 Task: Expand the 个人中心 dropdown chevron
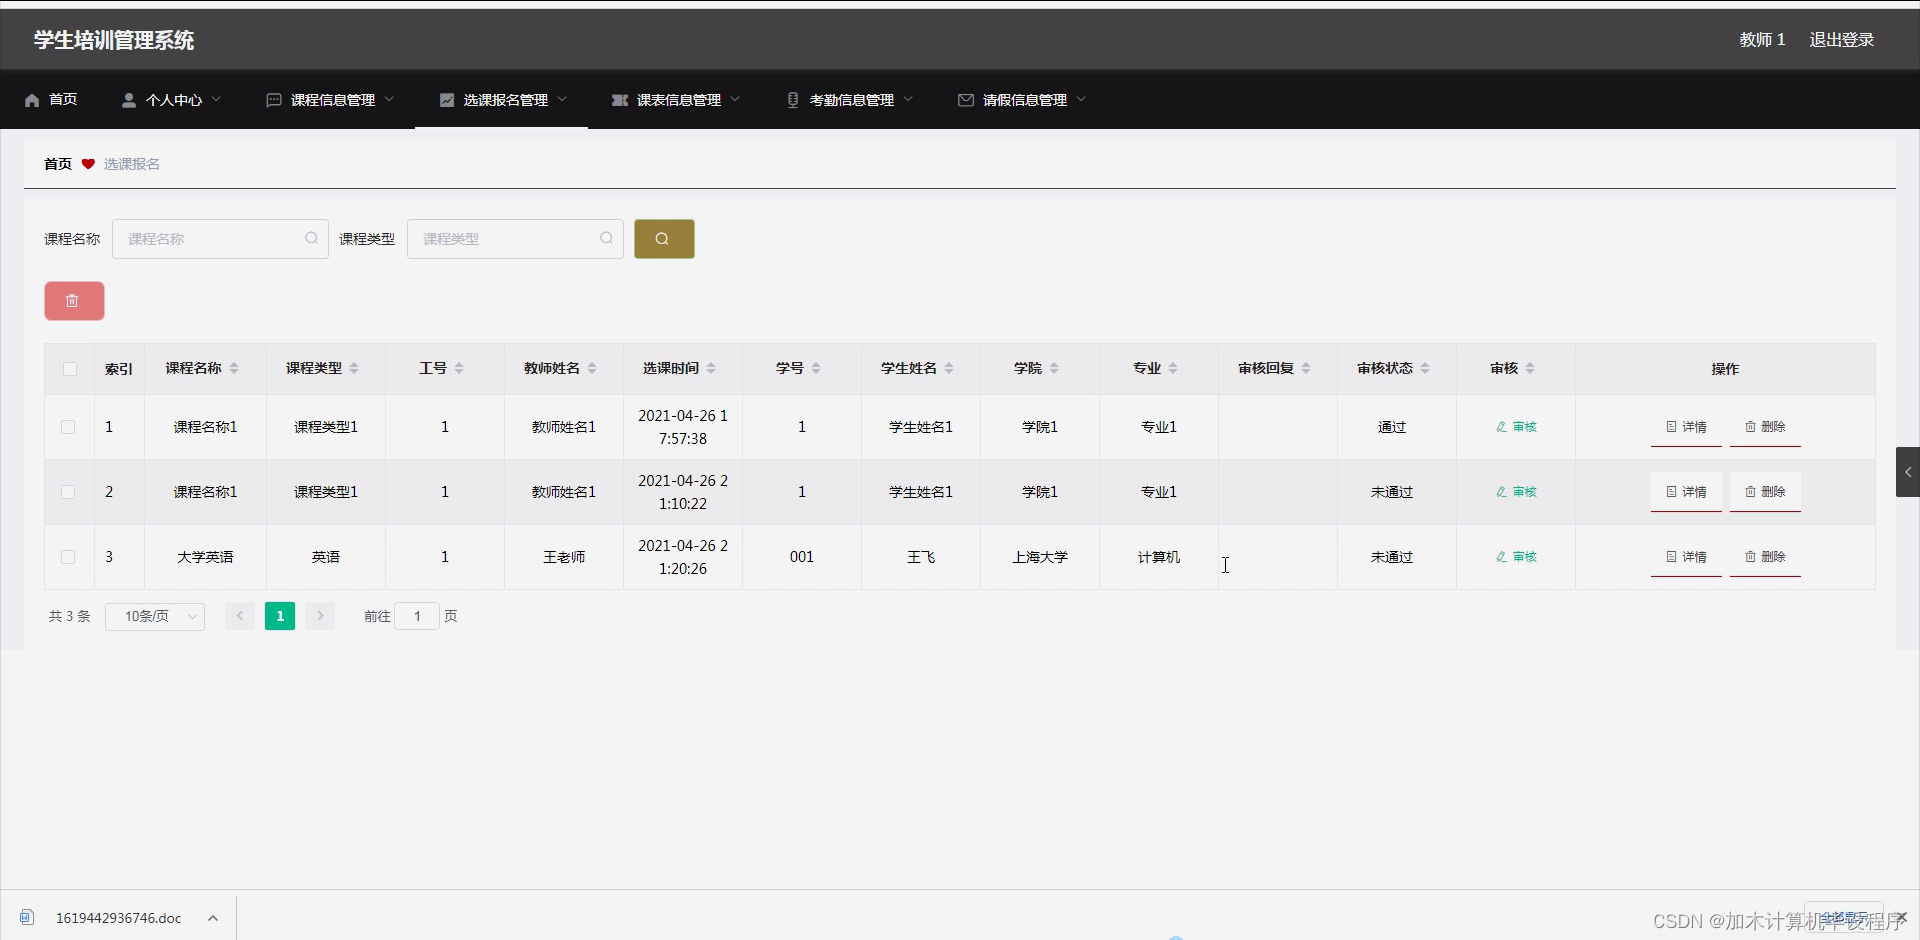[x=218, y=100]
